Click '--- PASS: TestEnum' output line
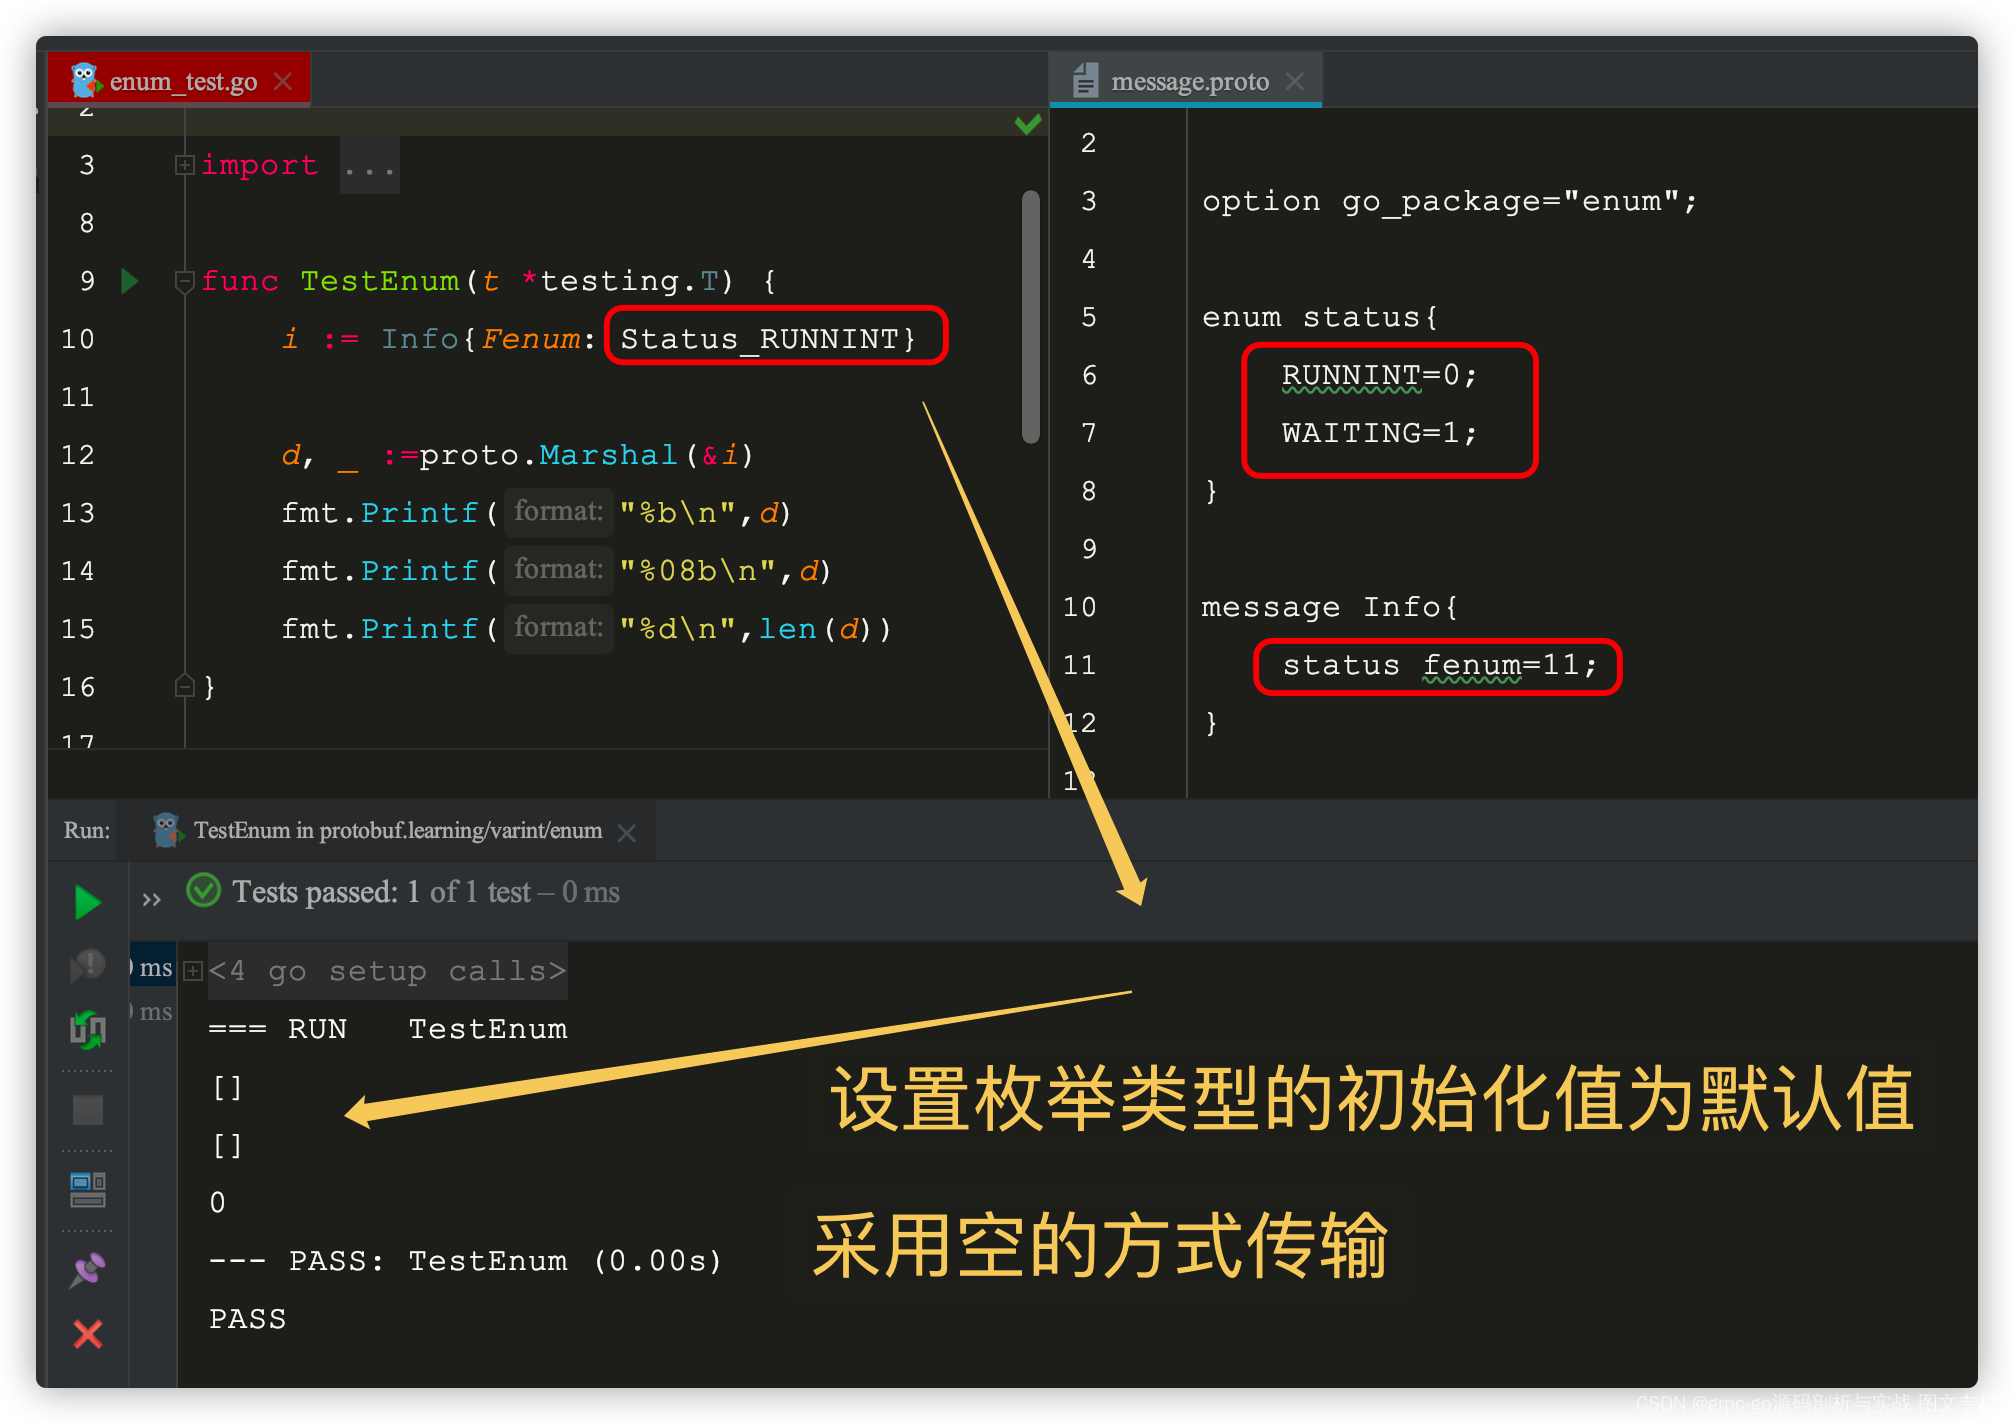 (x=465, y=1261)
